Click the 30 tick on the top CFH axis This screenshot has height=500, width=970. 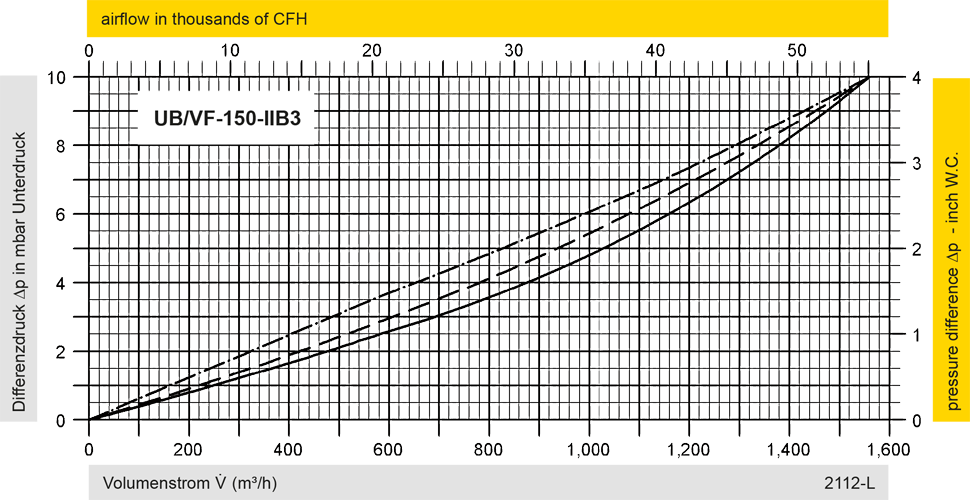[x=515, y=50]
